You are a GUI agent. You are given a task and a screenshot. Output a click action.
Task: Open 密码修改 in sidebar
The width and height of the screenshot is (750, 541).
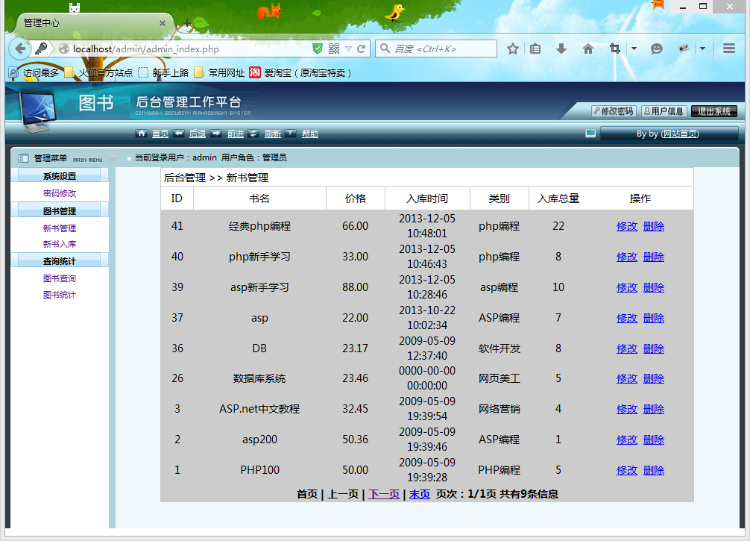pyautogui.click(x=59, y=193)
